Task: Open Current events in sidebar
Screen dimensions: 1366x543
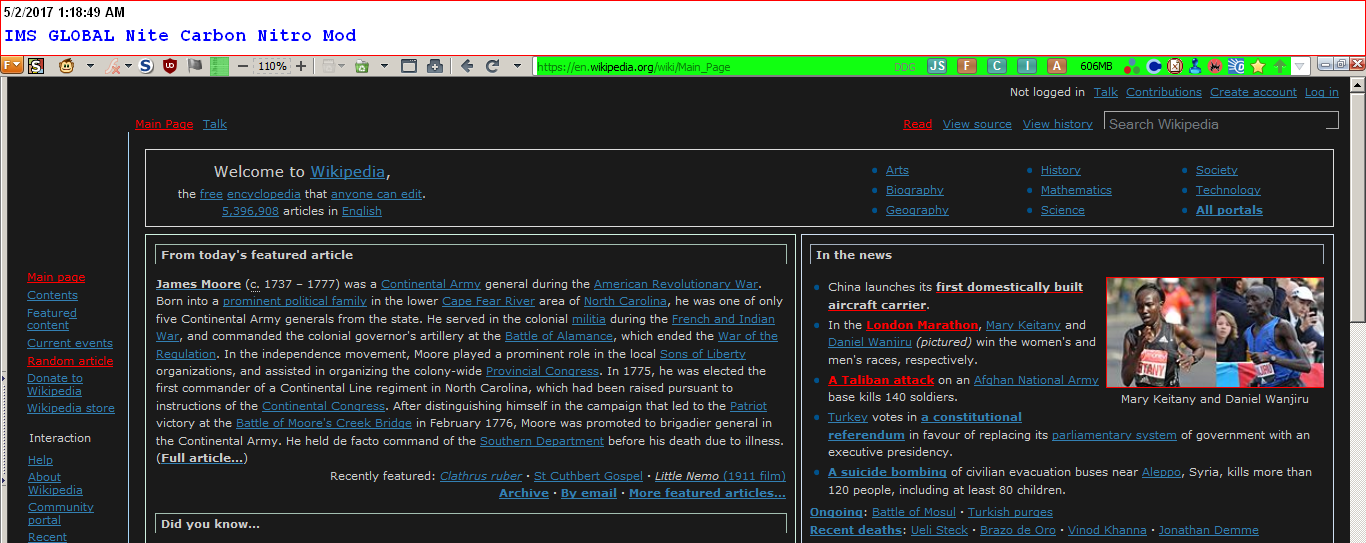Action: (x=70, y=343)
